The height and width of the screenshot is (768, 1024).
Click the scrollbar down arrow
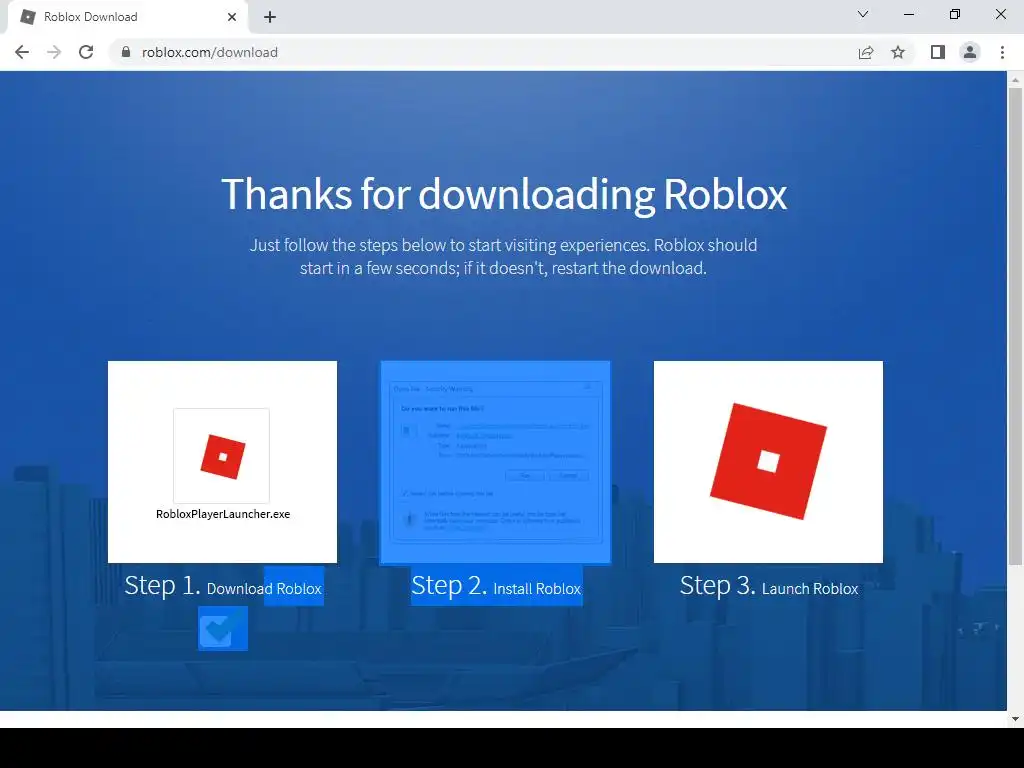point(1015,719)
